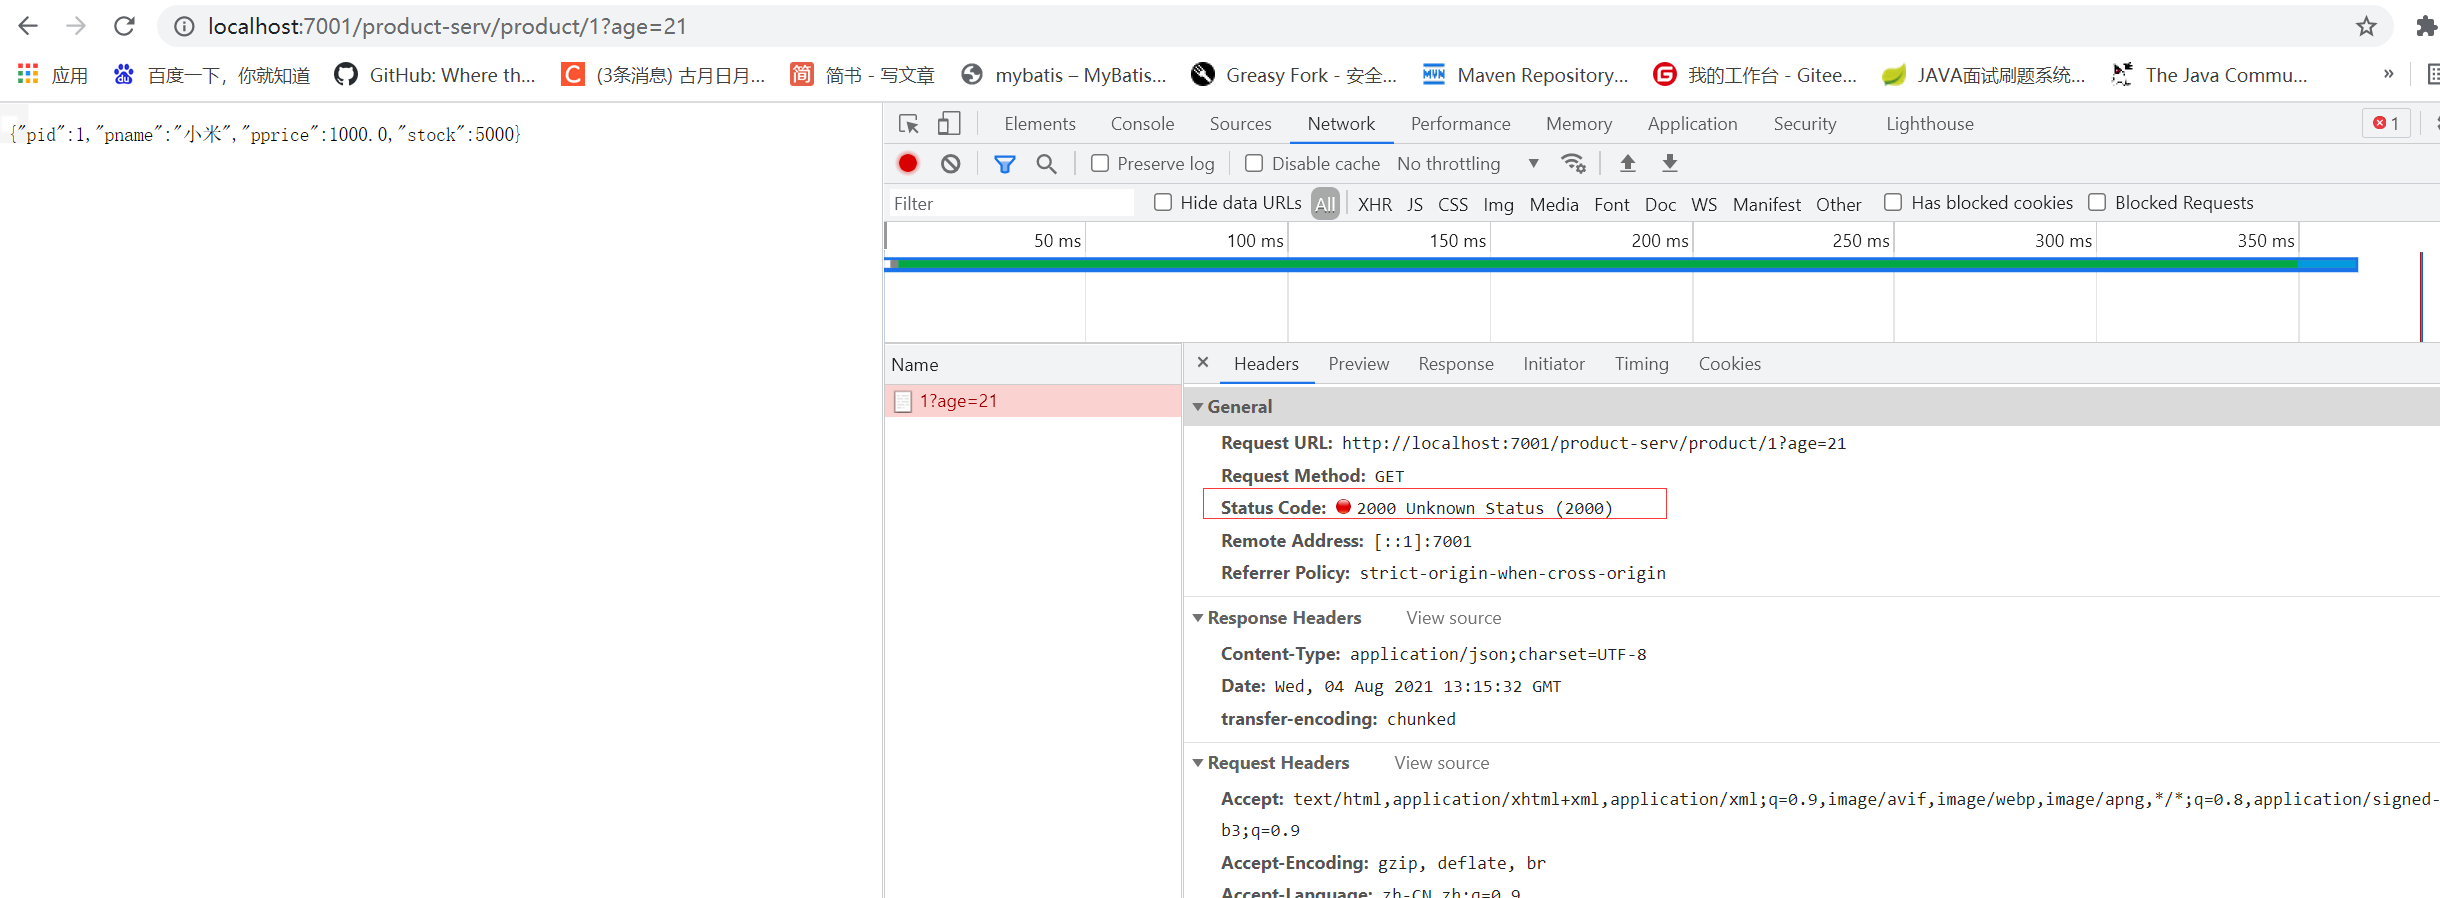This screenshot has width=2440, height=898.
Task: Show the Timing tab of the request
Action: 1641,364
